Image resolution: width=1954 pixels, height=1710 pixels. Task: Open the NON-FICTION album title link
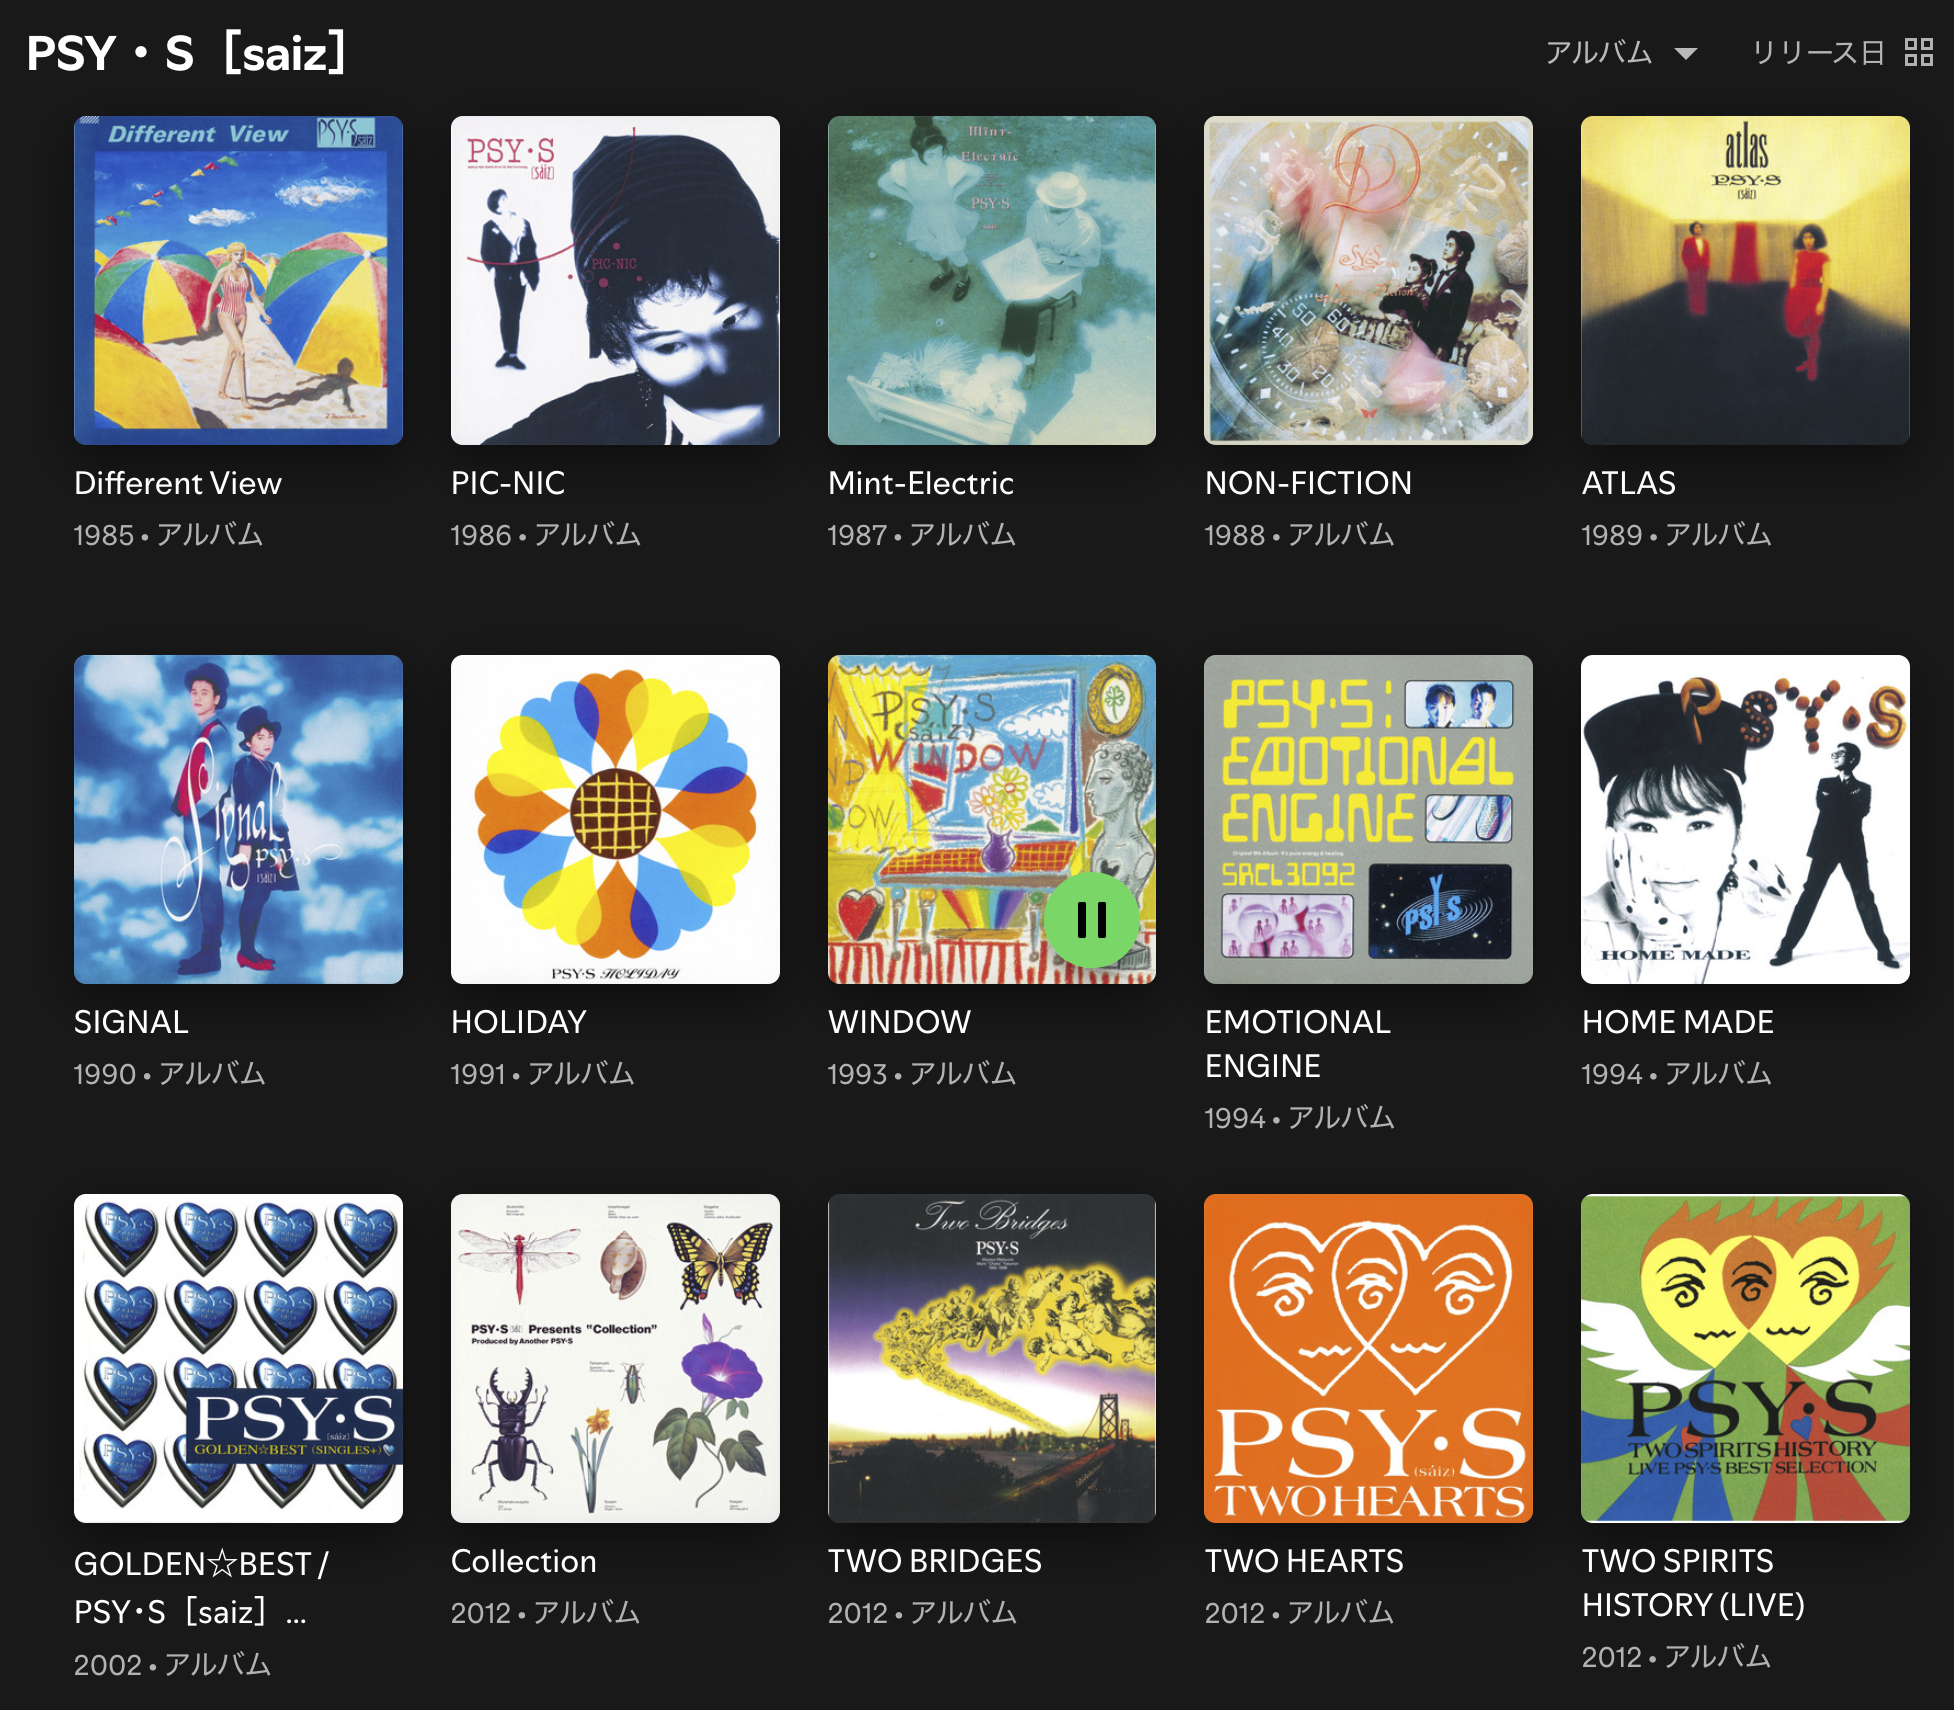click(1308, 483)
